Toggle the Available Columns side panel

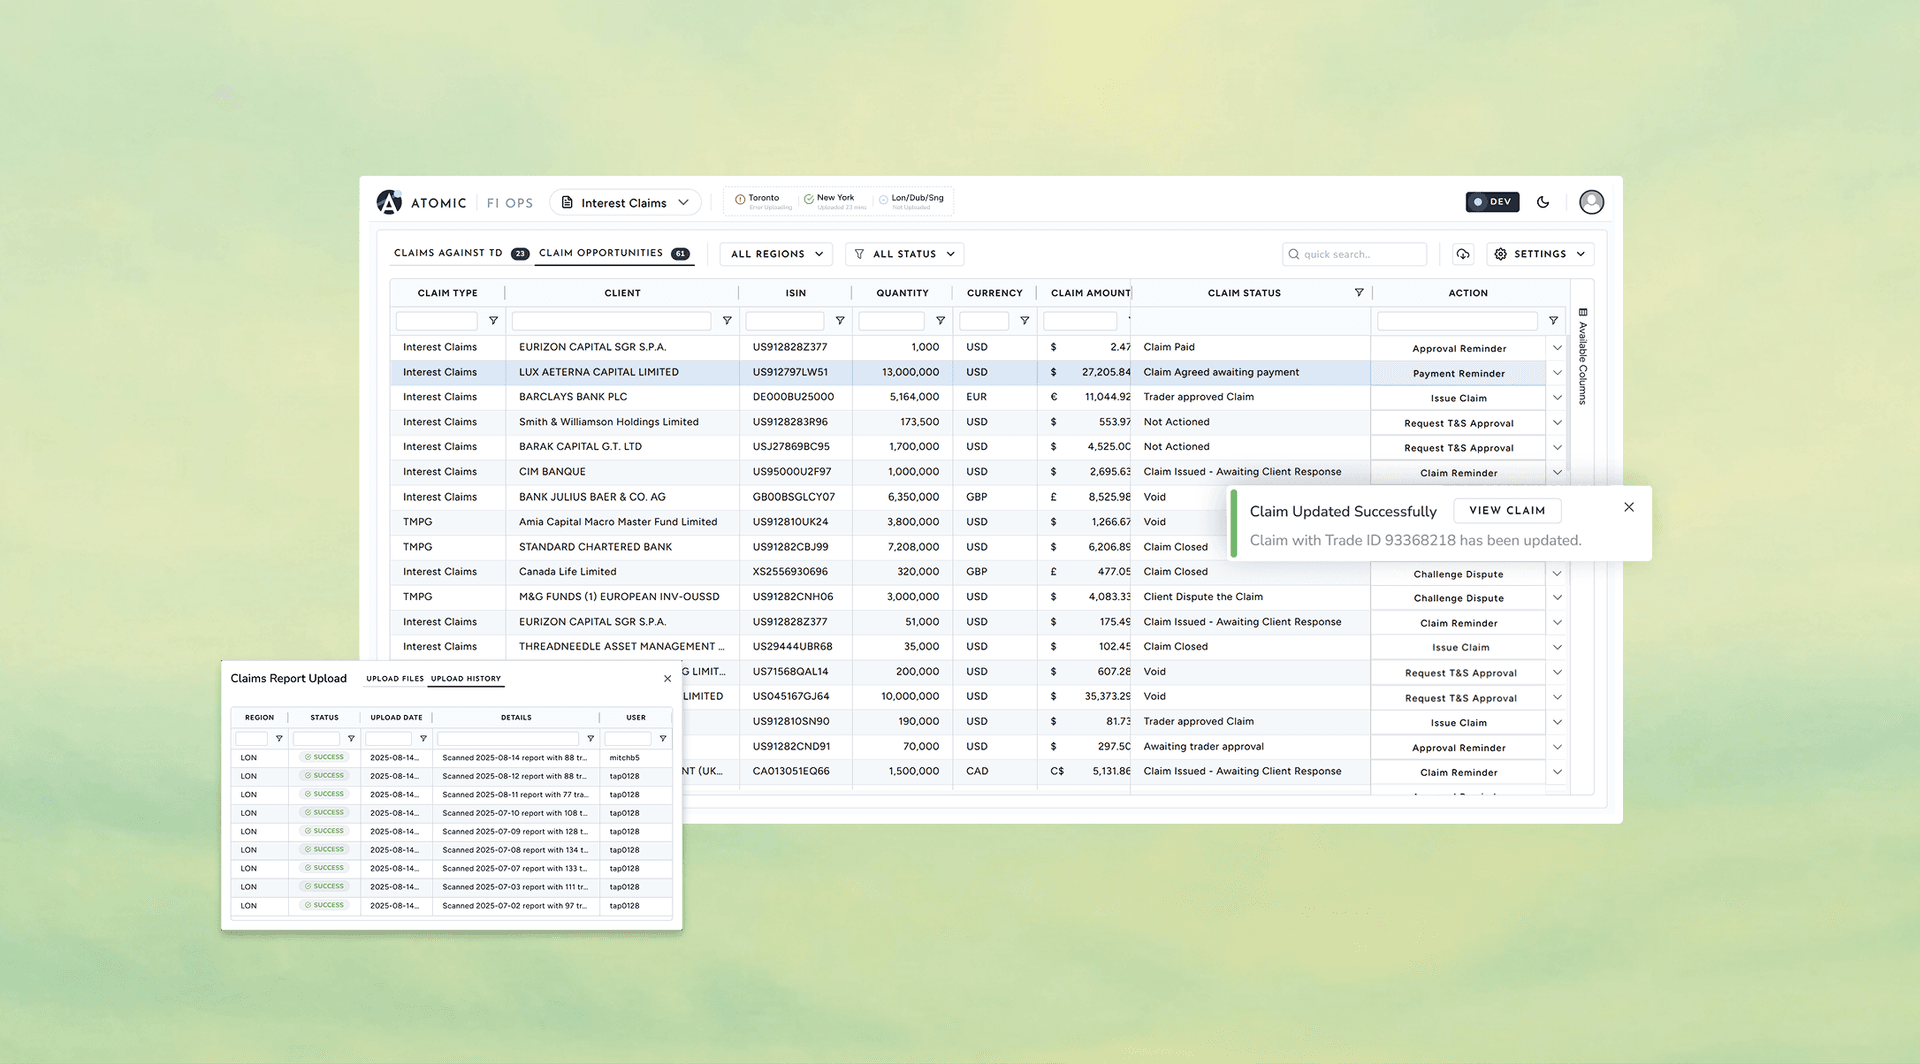tap(1582, 355)
